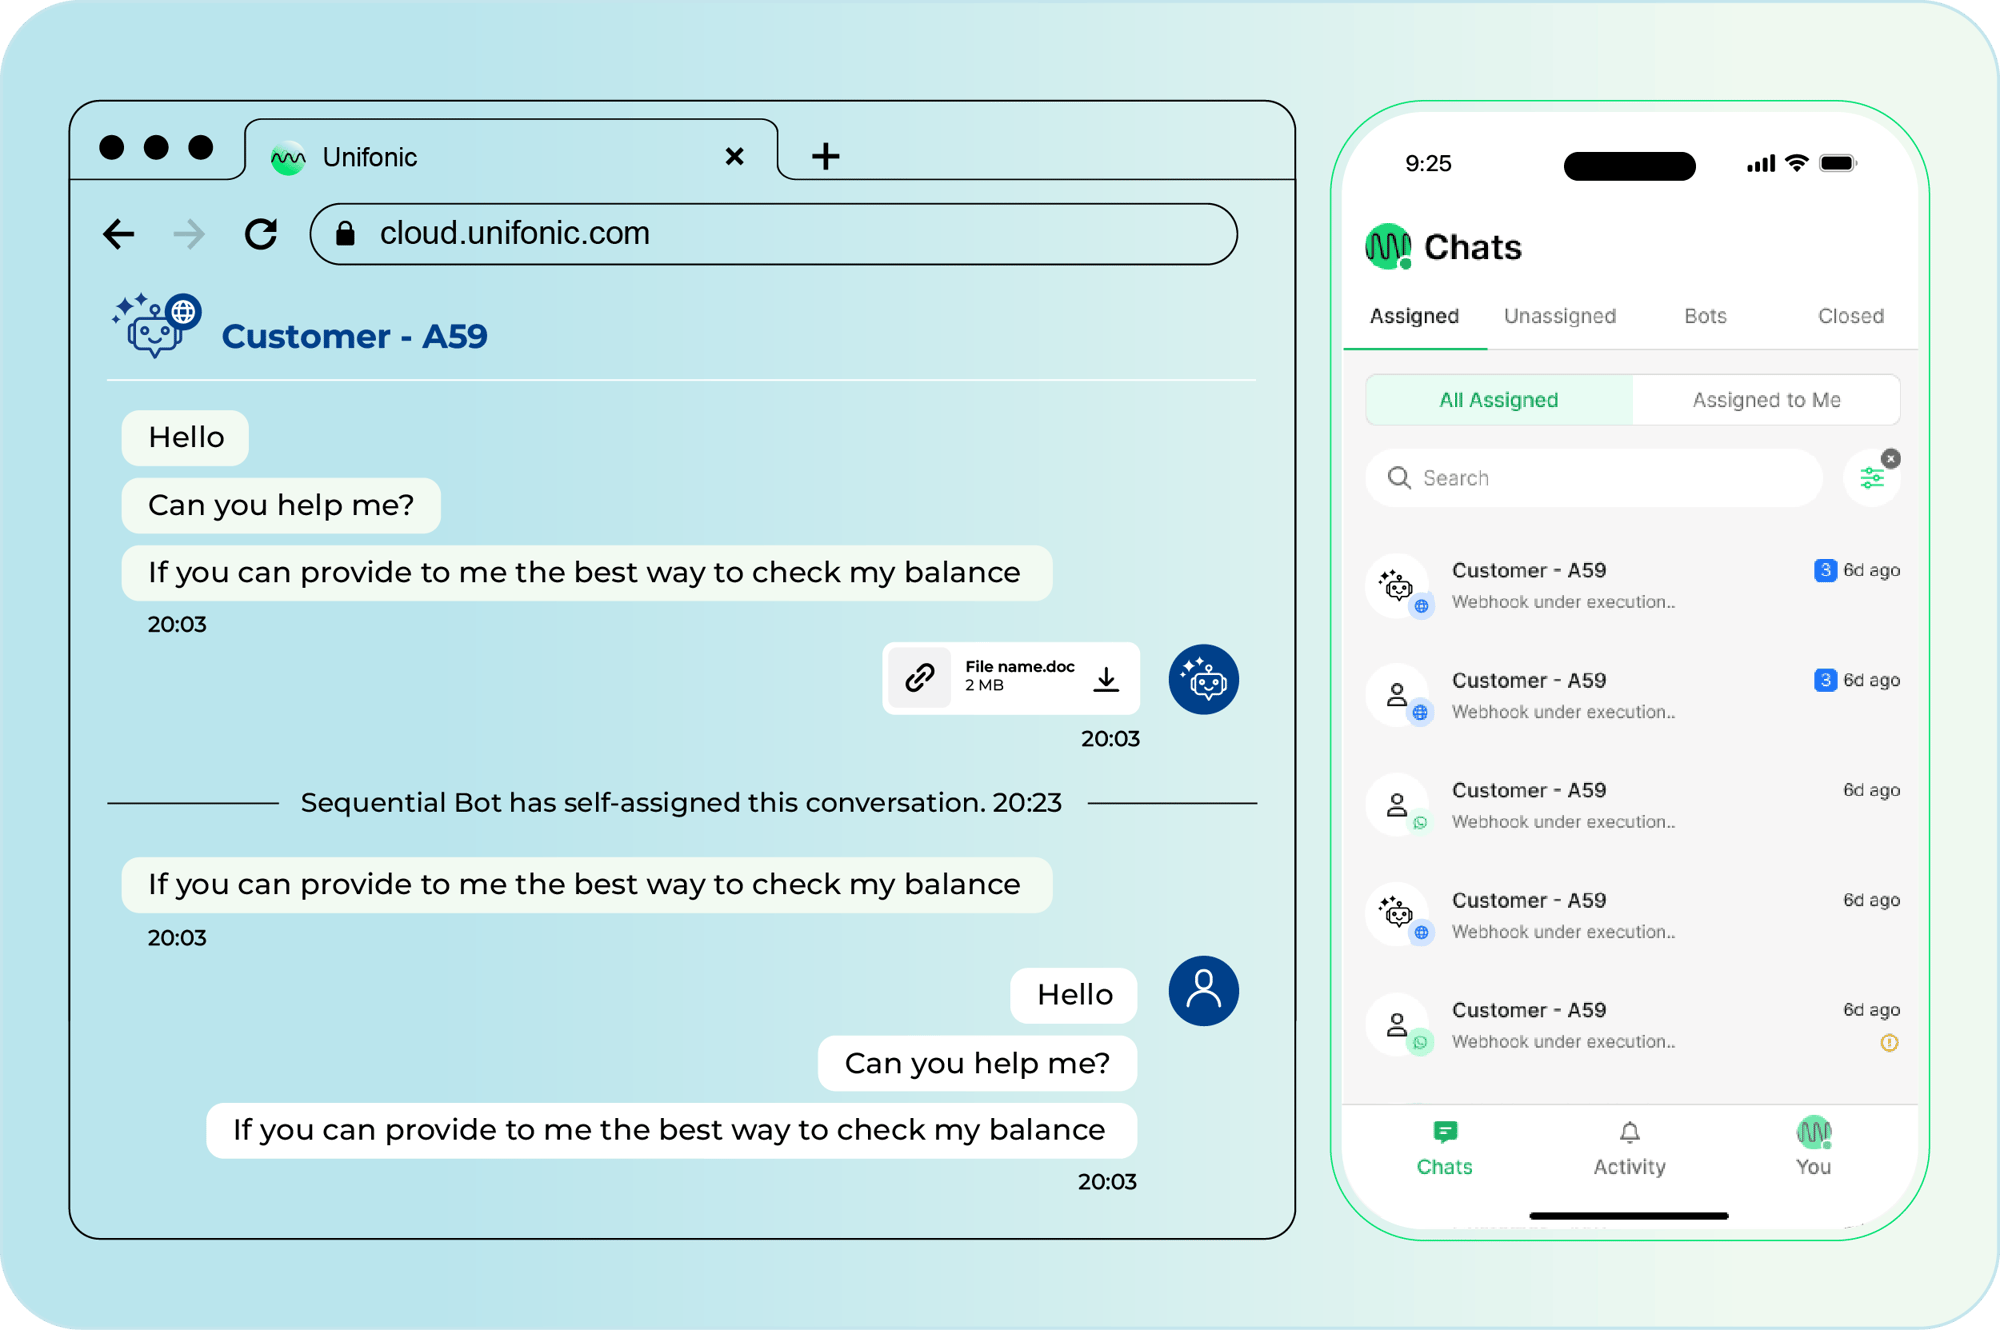This screenshot has height=1330, width=2000.
Task: Click the browser back arrow
Action: pyautogui.click(x=119, y=234)
